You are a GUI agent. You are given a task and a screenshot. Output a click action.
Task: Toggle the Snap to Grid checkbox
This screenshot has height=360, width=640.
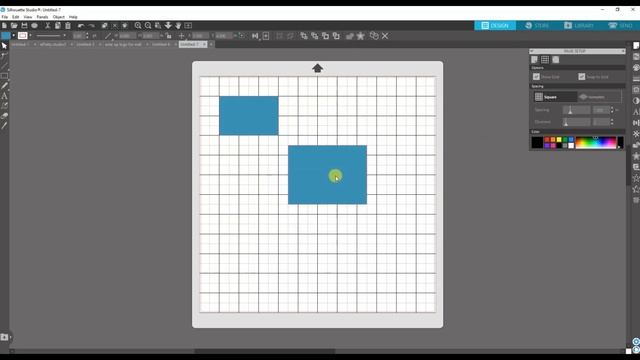click(582, 77)
